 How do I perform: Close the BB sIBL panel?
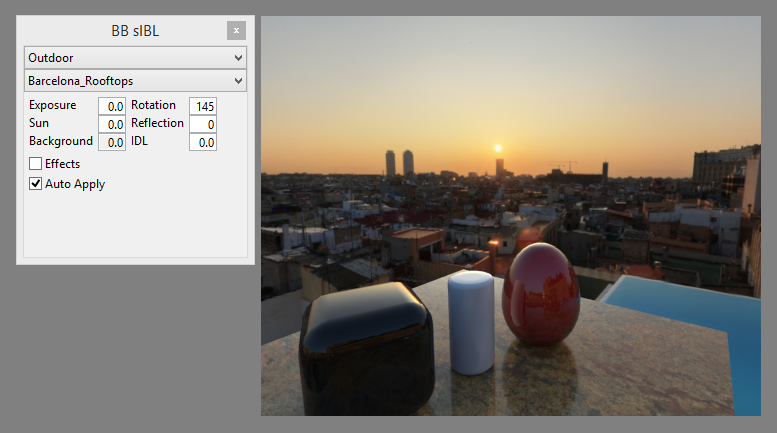pos(235,31)
